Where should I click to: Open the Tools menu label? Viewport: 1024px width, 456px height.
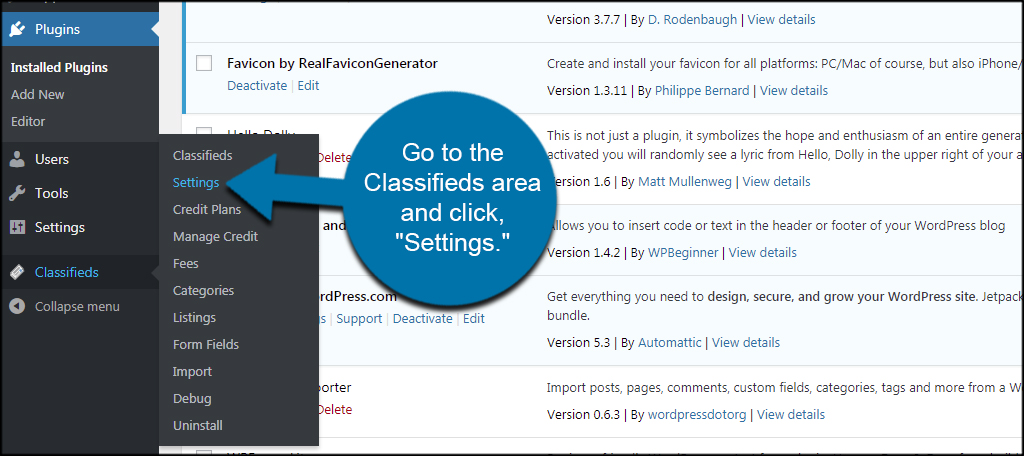(52, 193)
